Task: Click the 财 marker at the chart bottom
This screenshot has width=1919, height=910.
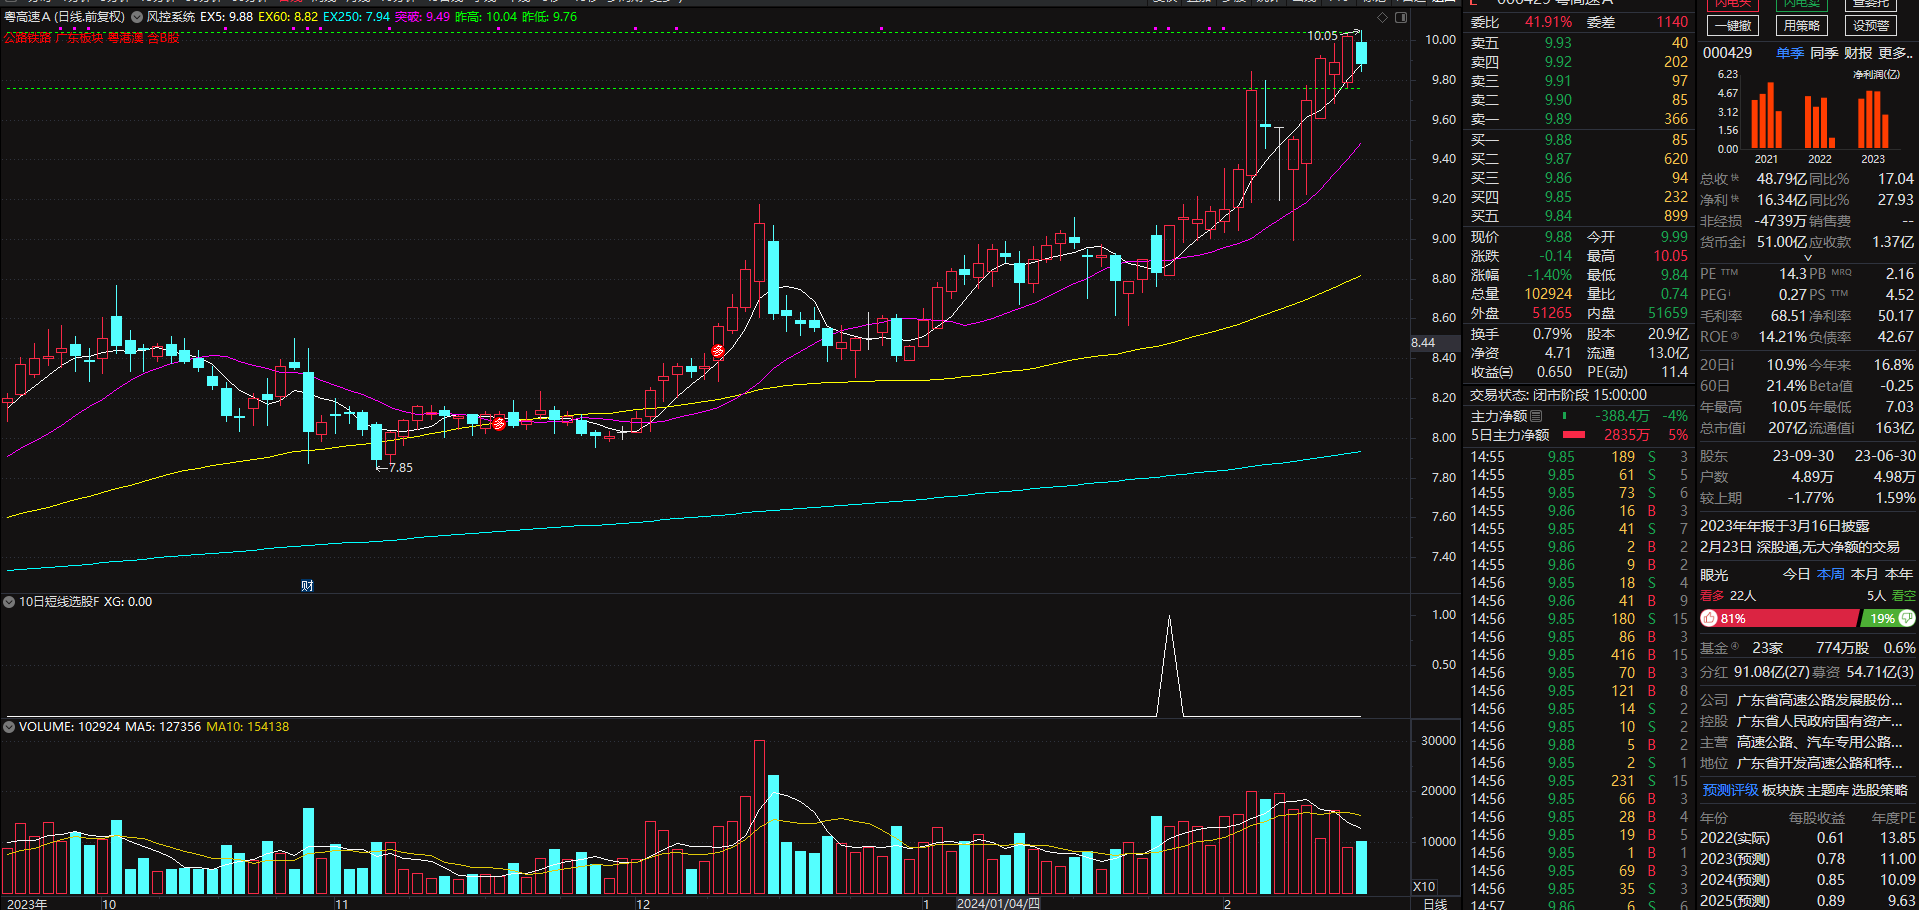Action: (x=307, y=586)
